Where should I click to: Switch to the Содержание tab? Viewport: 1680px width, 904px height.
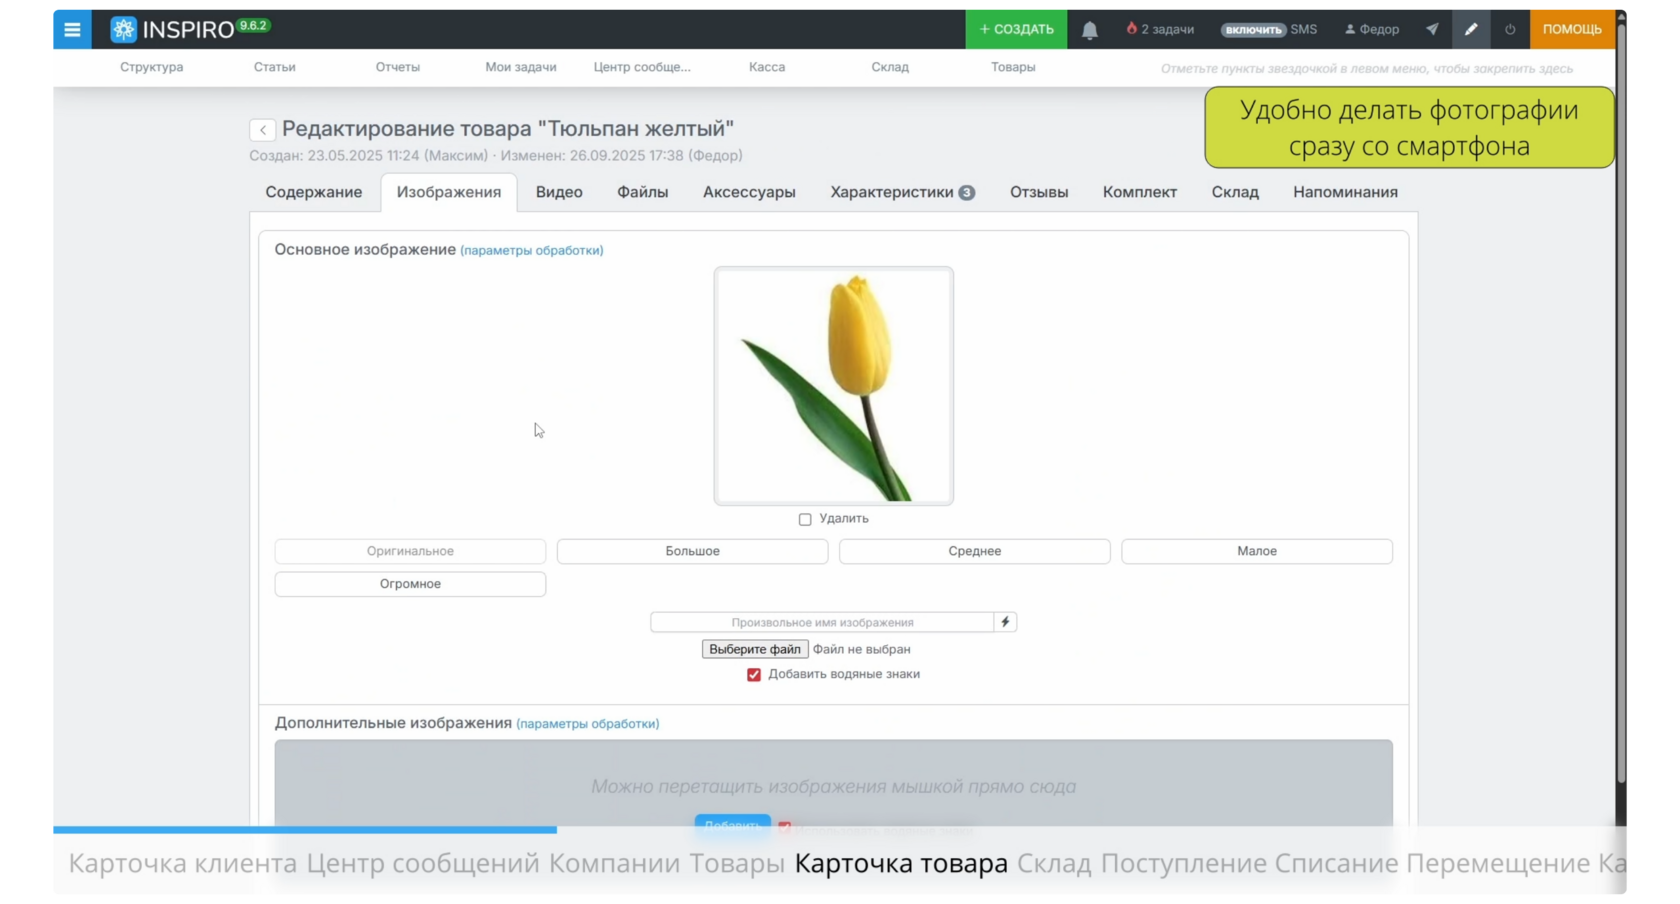point(314,192)
